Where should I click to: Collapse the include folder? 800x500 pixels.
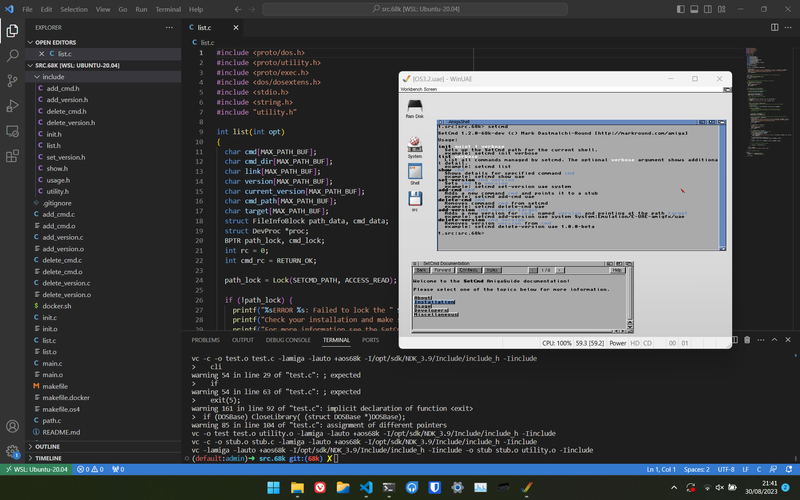pos(53,76)
